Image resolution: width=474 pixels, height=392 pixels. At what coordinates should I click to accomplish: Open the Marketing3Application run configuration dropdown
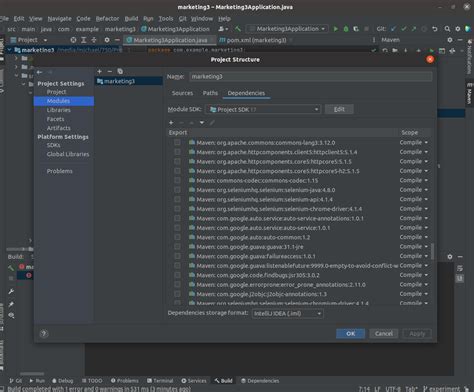(x=287, y=29)
